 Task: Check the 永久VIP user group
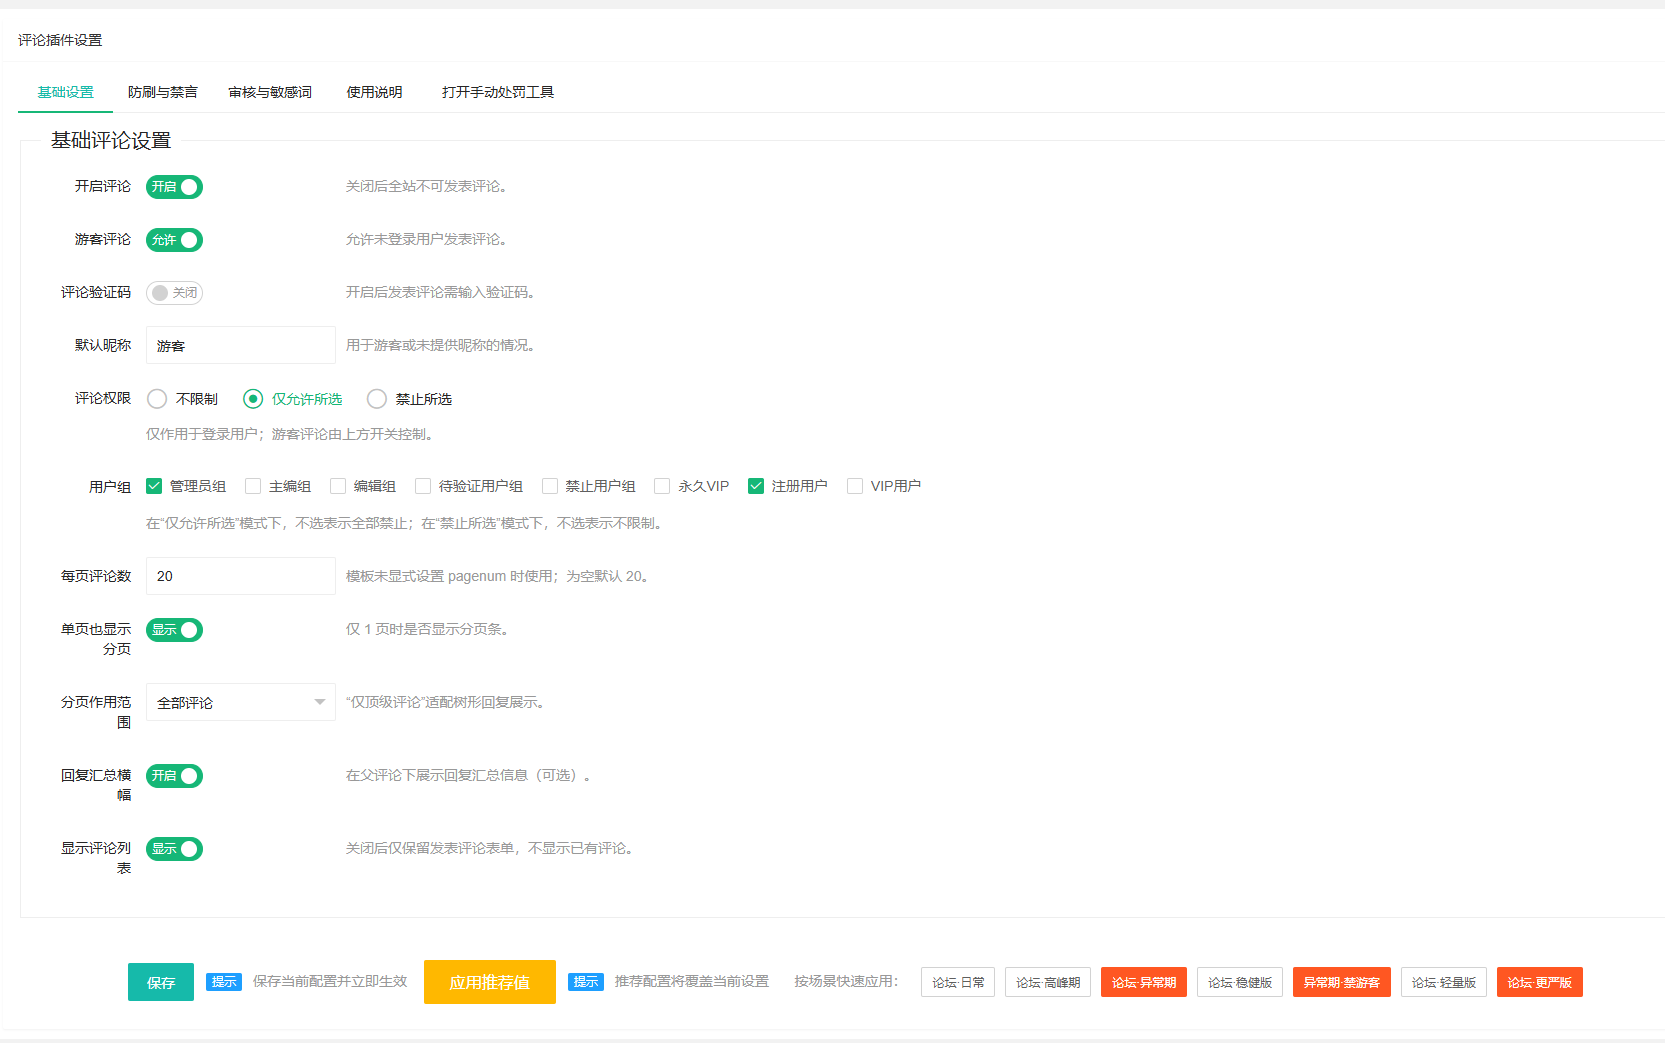[662, 486]
